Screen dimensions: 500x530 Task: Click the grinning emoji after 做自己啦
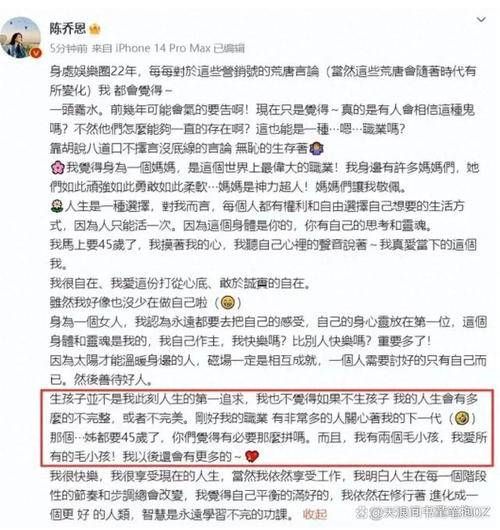228,303
